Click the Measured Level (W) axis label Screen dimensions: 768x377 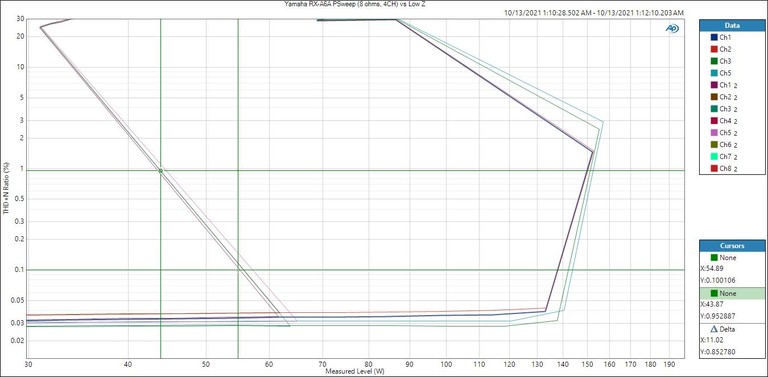[355, 372]
